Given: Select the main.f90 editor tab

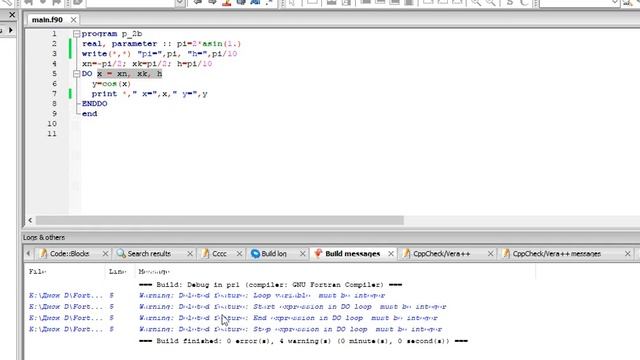Looking at the screenshot, I should point(47,20).
